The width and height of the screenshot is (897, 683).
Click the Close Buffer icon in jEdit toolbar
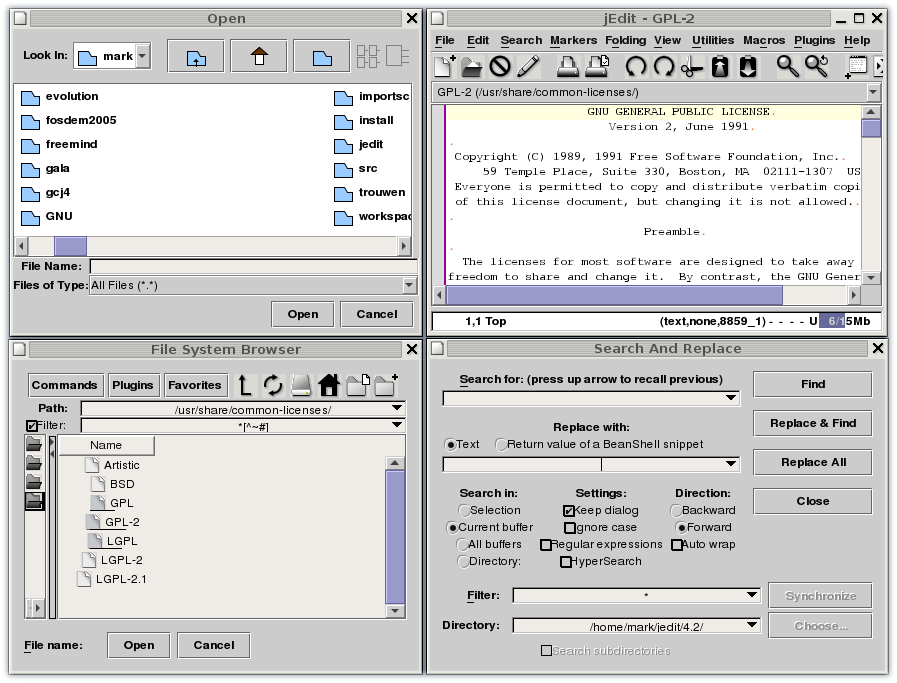click(500, 66)
